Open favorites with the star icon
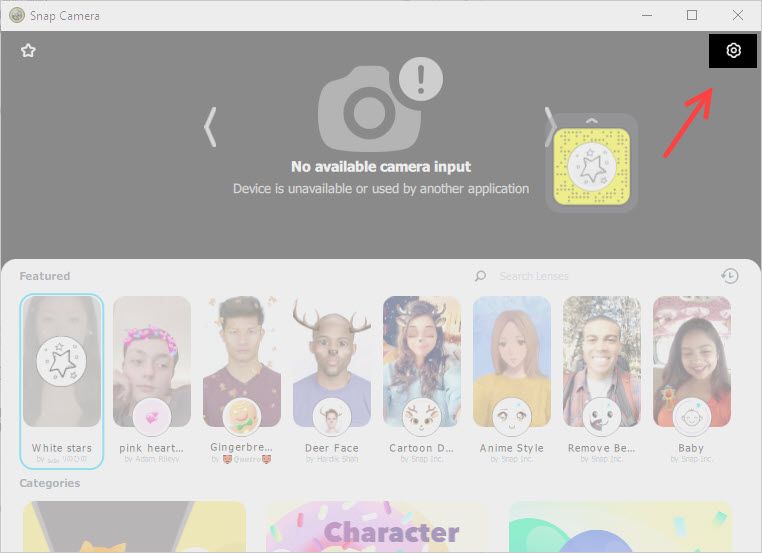Screen dimensions: 762x553 click(28, 51)
